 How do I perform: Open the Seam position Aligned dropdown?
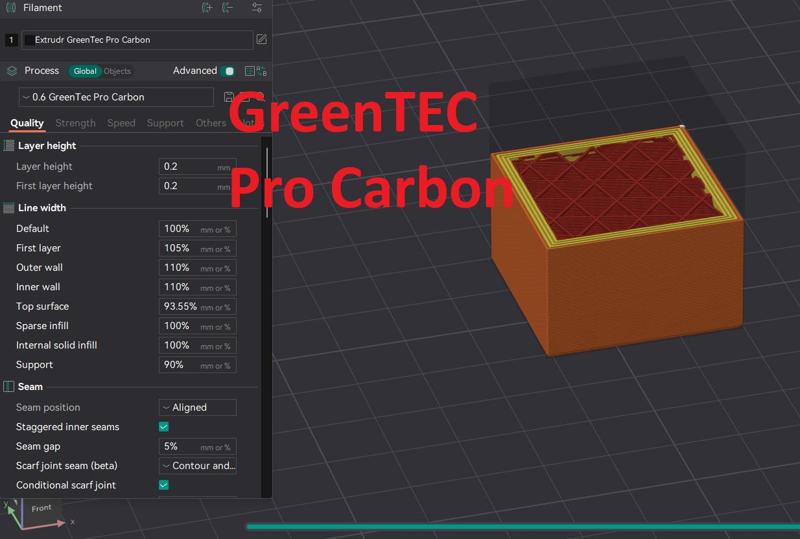click(197, 407)
